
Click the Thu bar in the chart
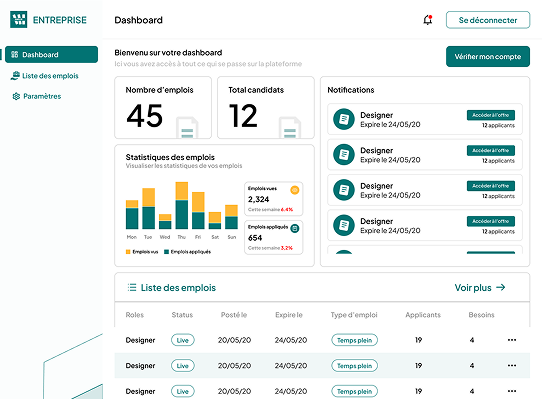click(182, 205)
